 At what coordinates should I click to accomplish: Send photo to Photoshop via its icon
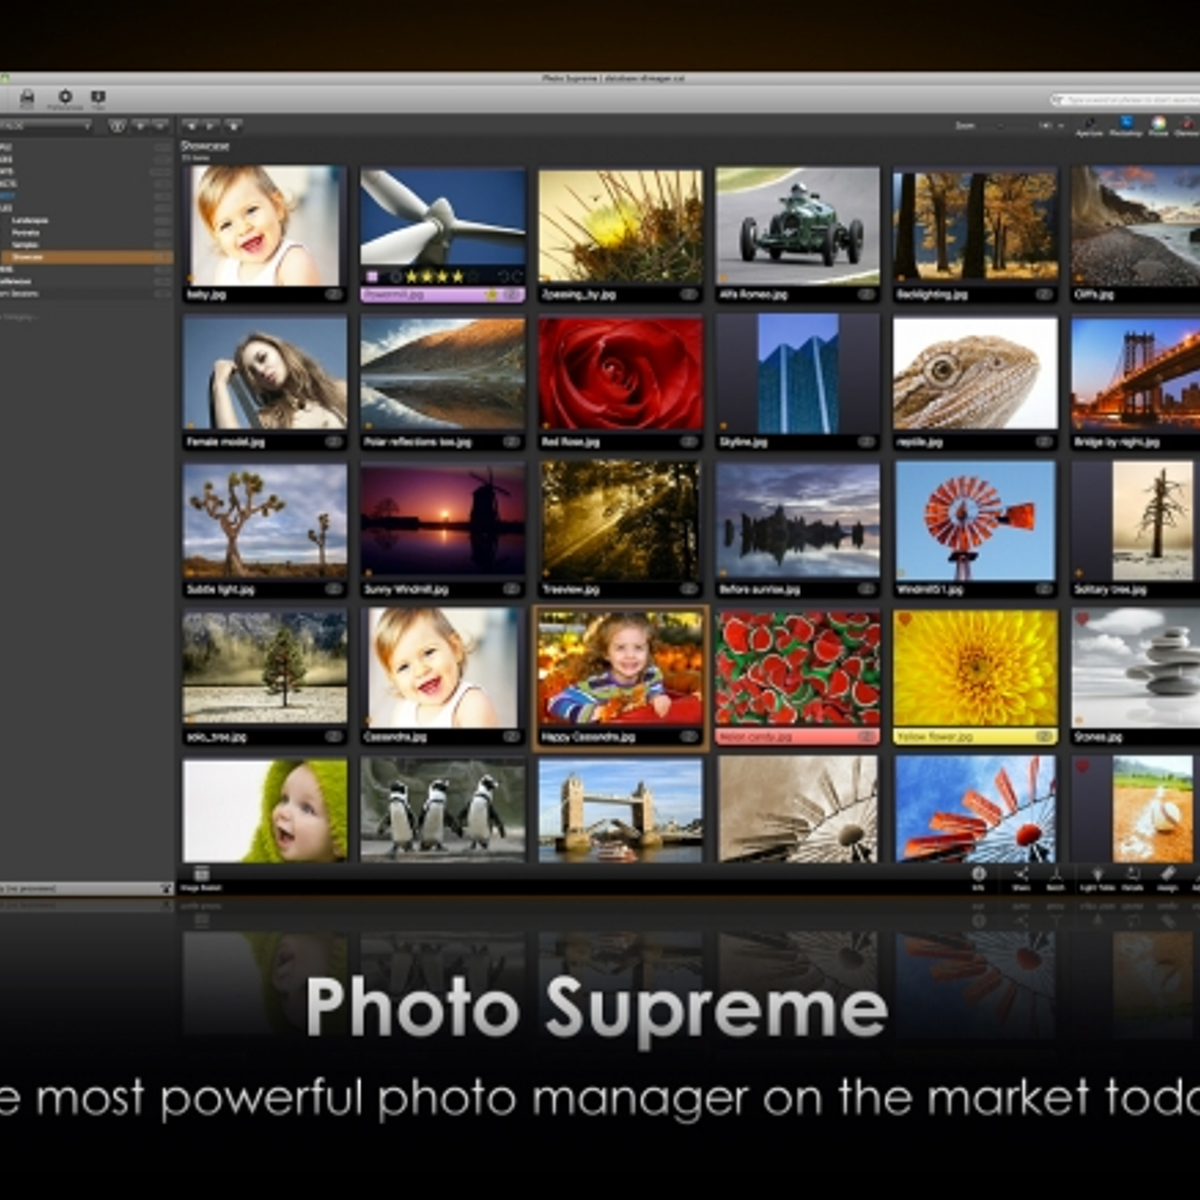tap(1125, 123)
